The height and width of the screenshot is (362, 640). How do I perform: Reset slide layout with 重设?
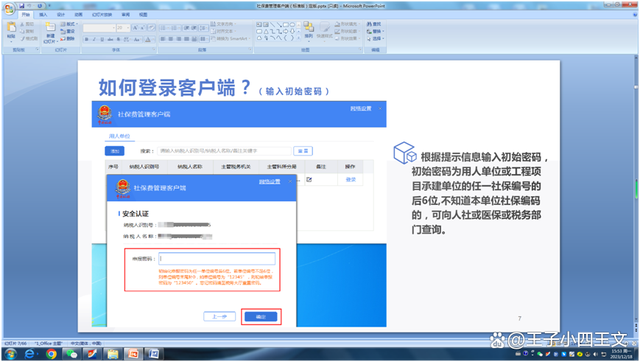point(68,31)
